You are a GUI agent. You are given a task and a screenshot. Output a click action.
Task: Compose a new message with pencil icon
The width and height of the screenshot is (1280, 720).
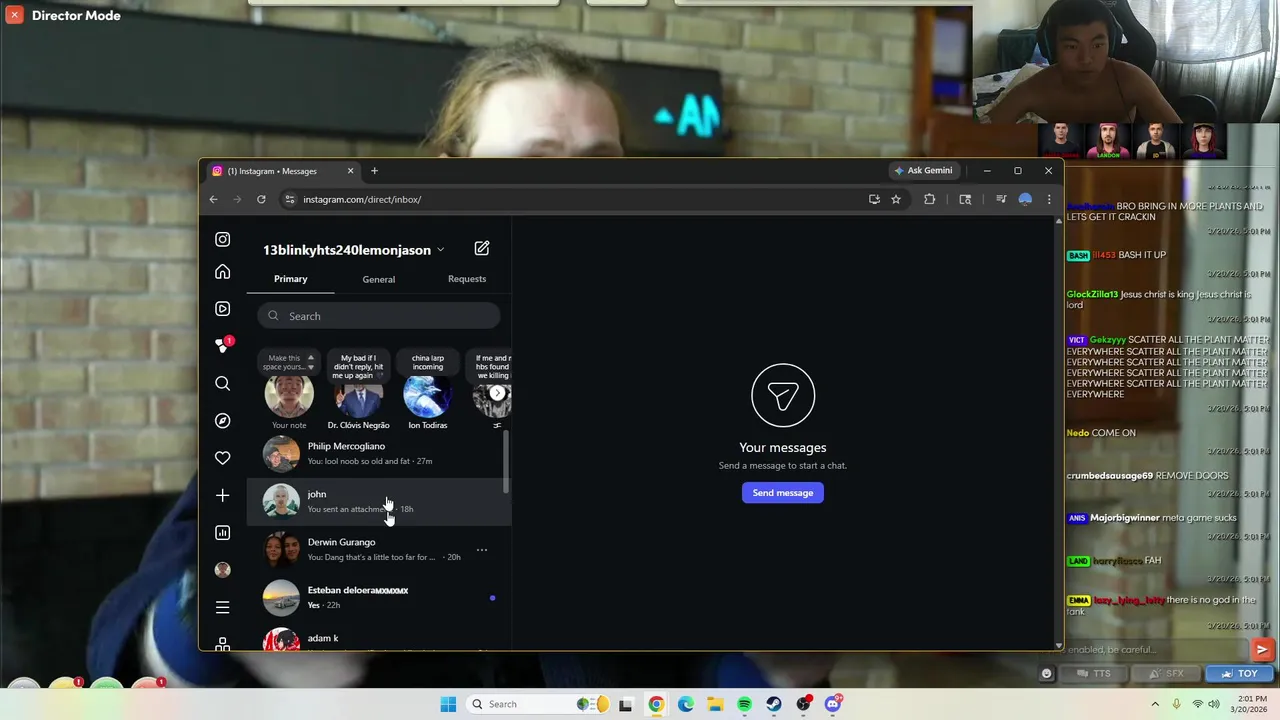(x=482, y=248)
